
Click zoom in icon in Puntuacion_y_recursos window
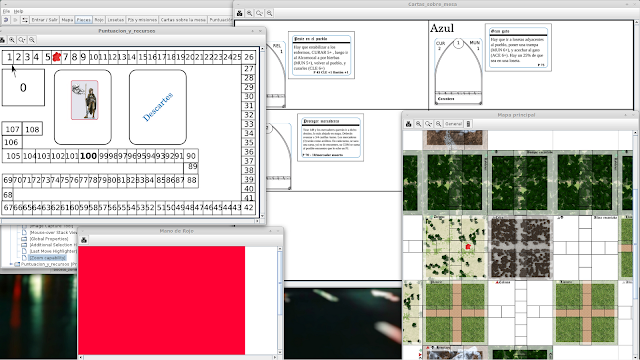pyautogui.click(x=12, y=40)
